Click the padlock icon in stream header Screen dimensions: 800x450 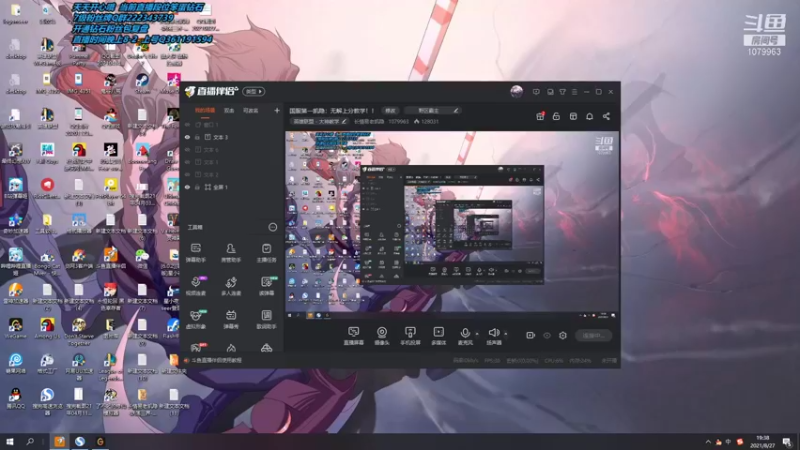556,116
